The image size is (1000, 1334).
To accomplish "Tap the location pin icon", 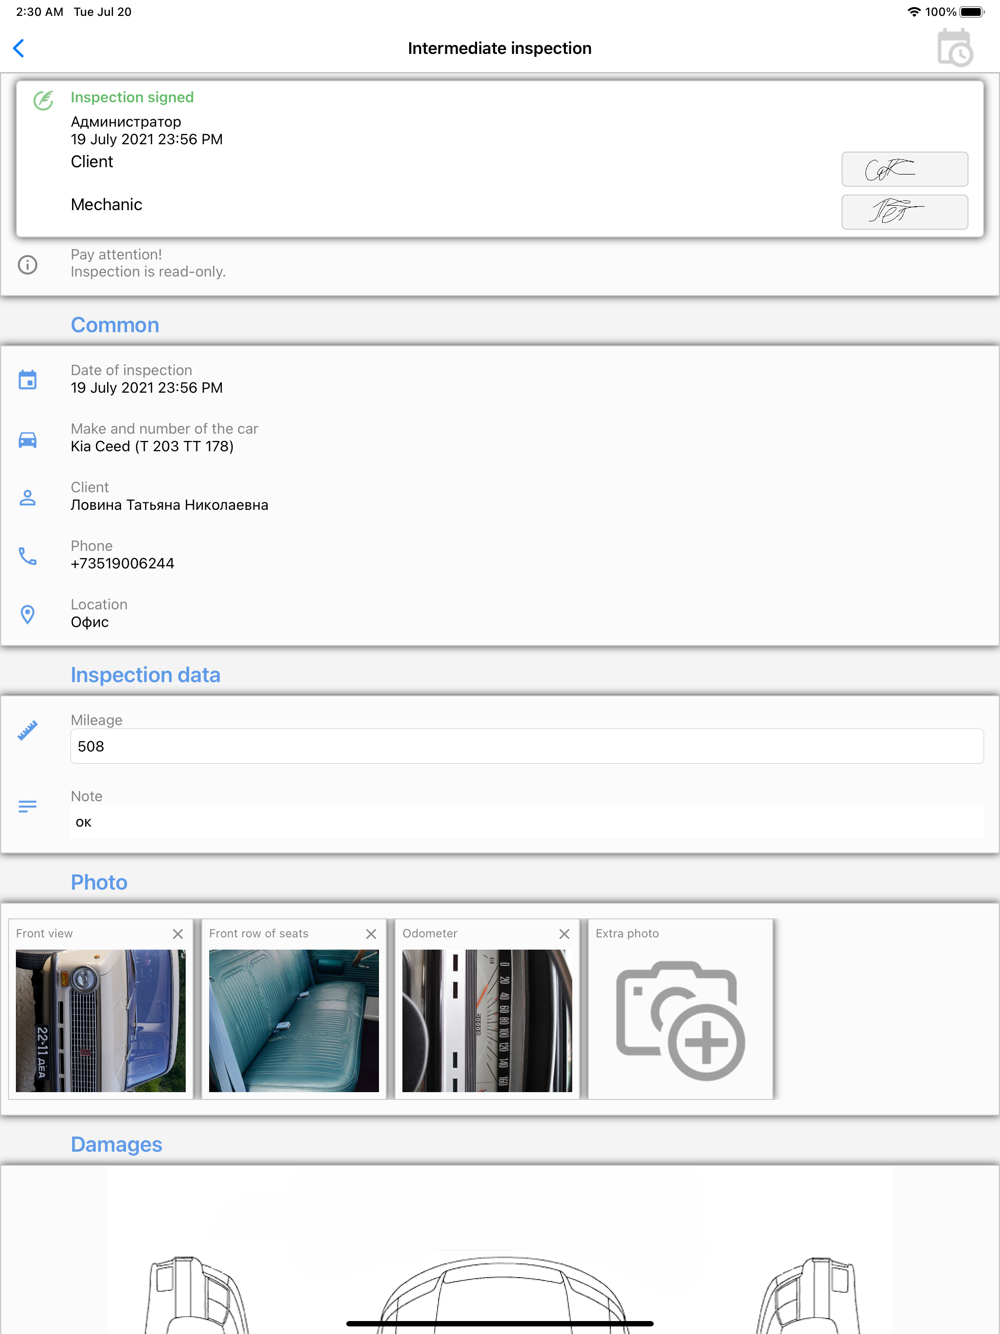I will click(x=28, y=614).
